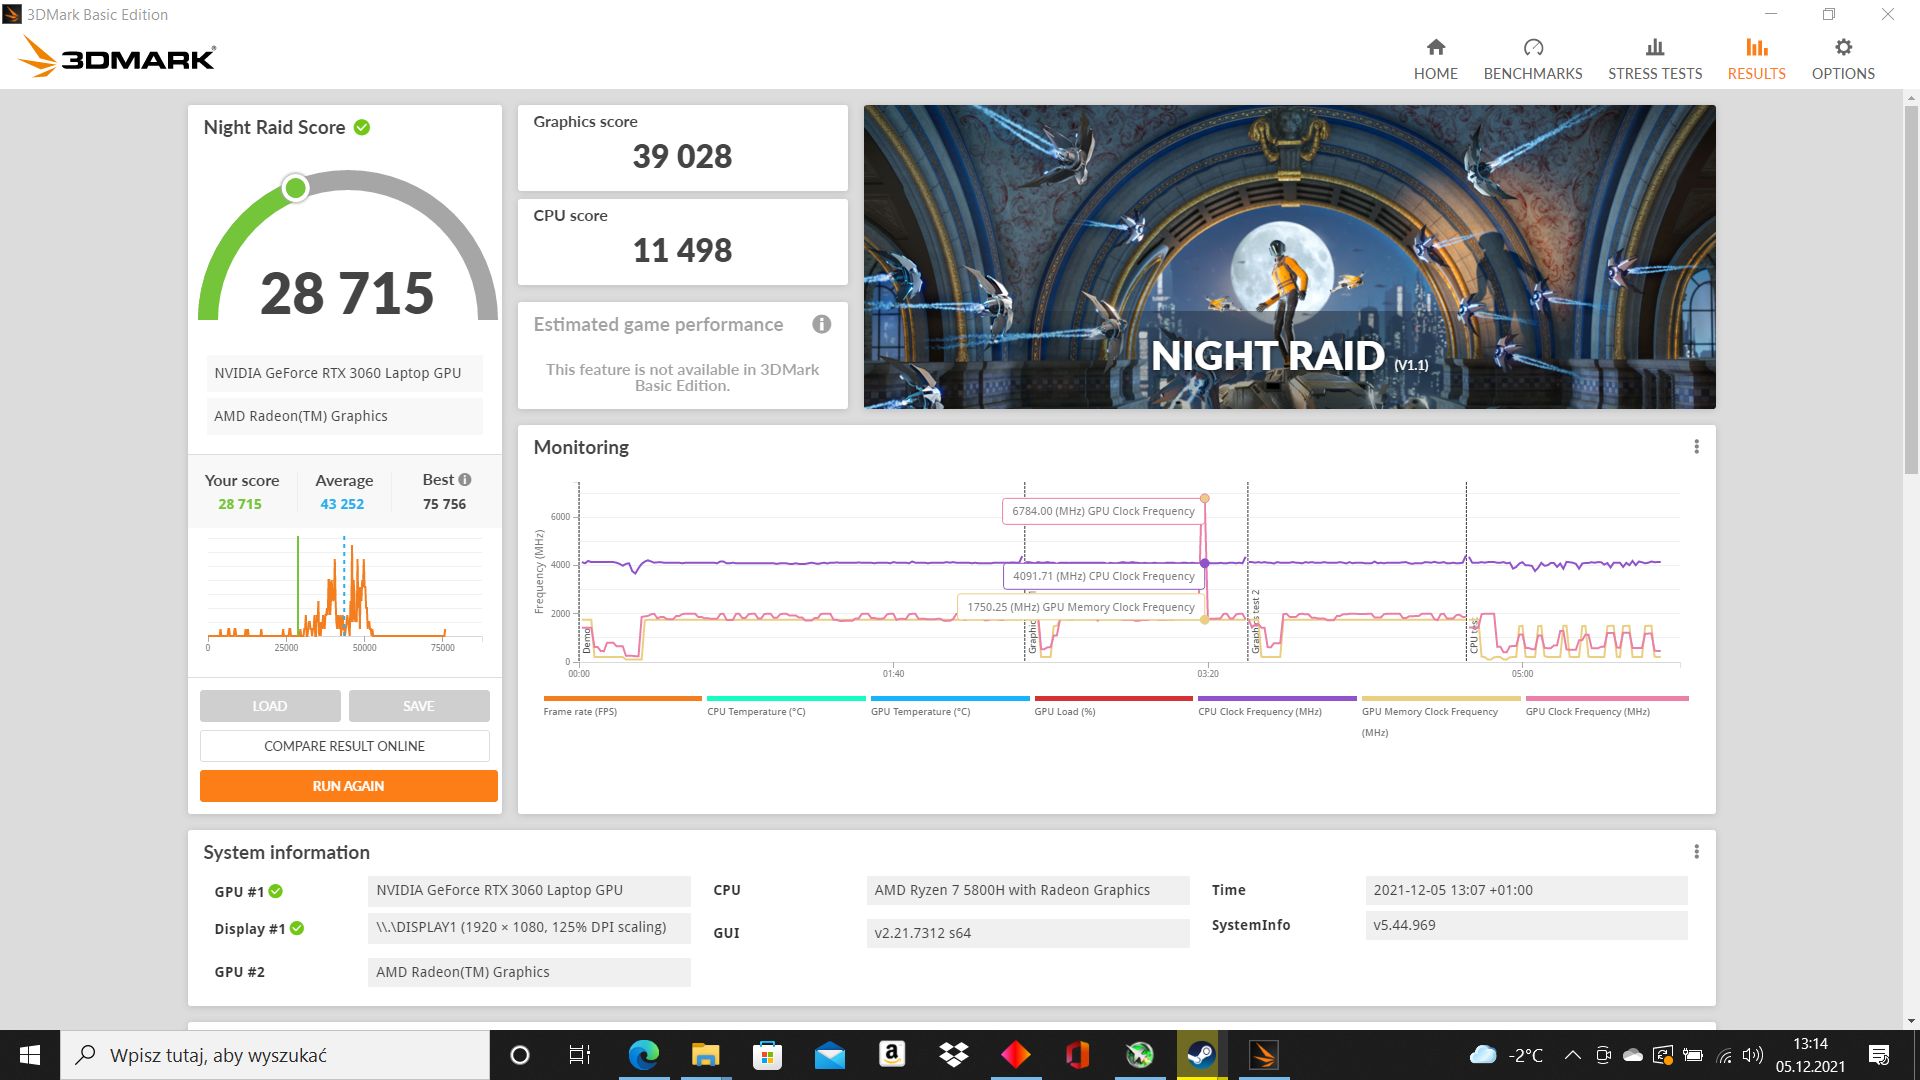The height and width of the screenshot is (1080, 1920).
Task: Open the OPTIONS tab
Action: tap(1842, 59)
